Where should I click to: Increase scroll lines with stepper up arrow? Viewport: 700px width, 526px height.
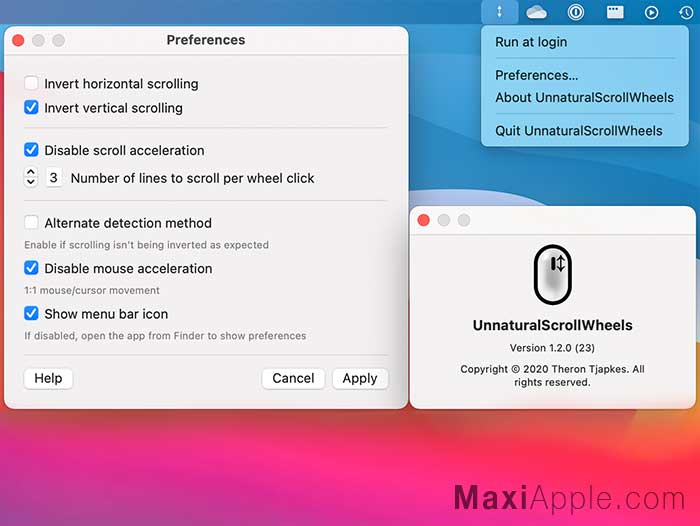31,172
